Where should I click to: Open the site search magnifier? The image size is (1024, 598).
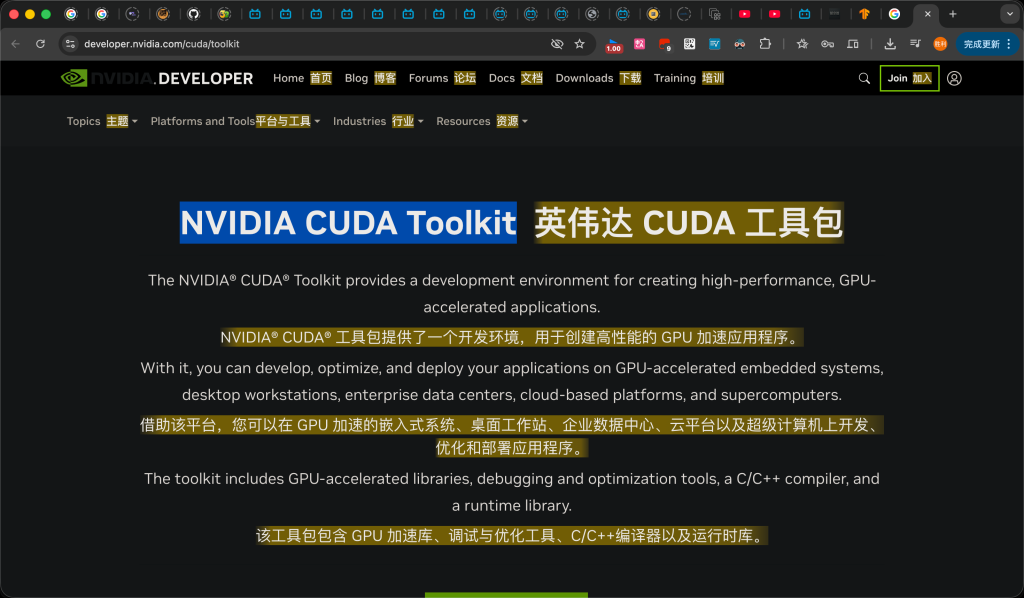(864, 78)
